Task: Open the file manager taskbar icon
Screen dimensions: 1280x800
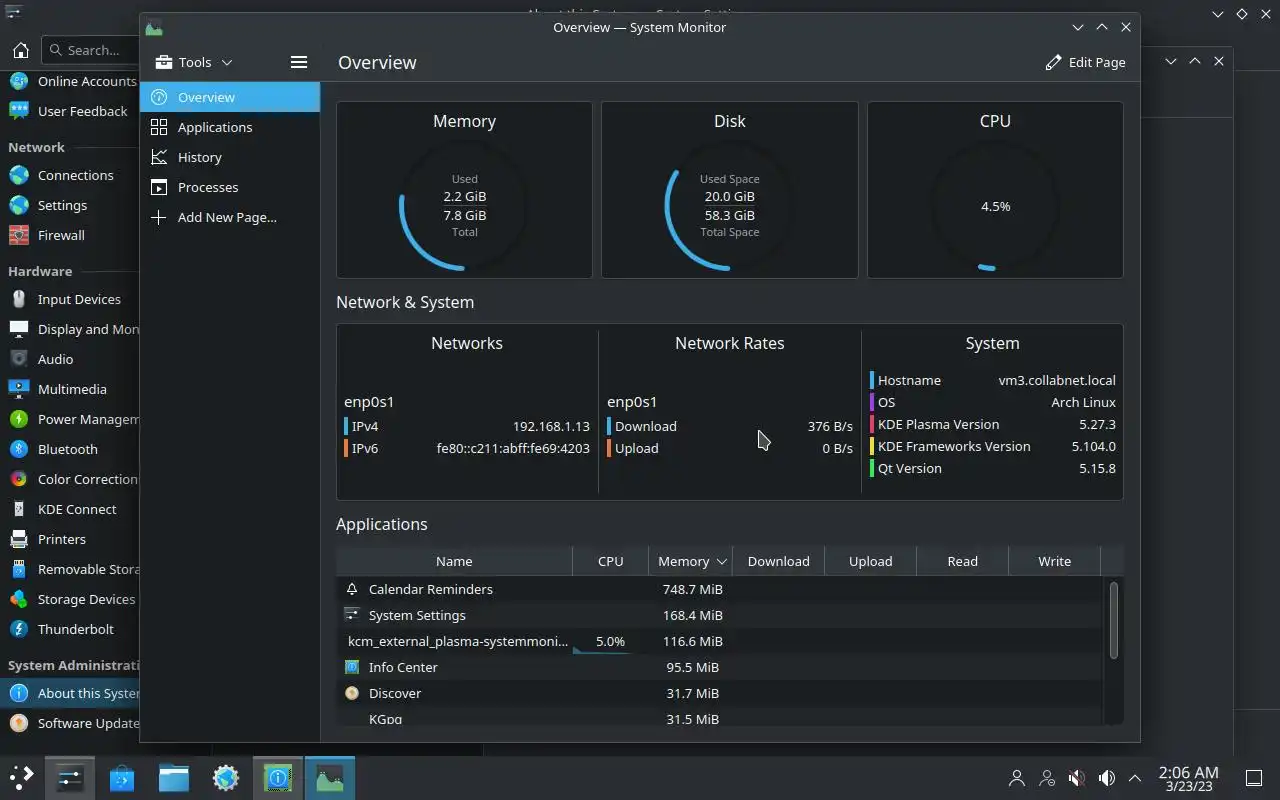Action: pyautogui.click(x=174, y=777)
